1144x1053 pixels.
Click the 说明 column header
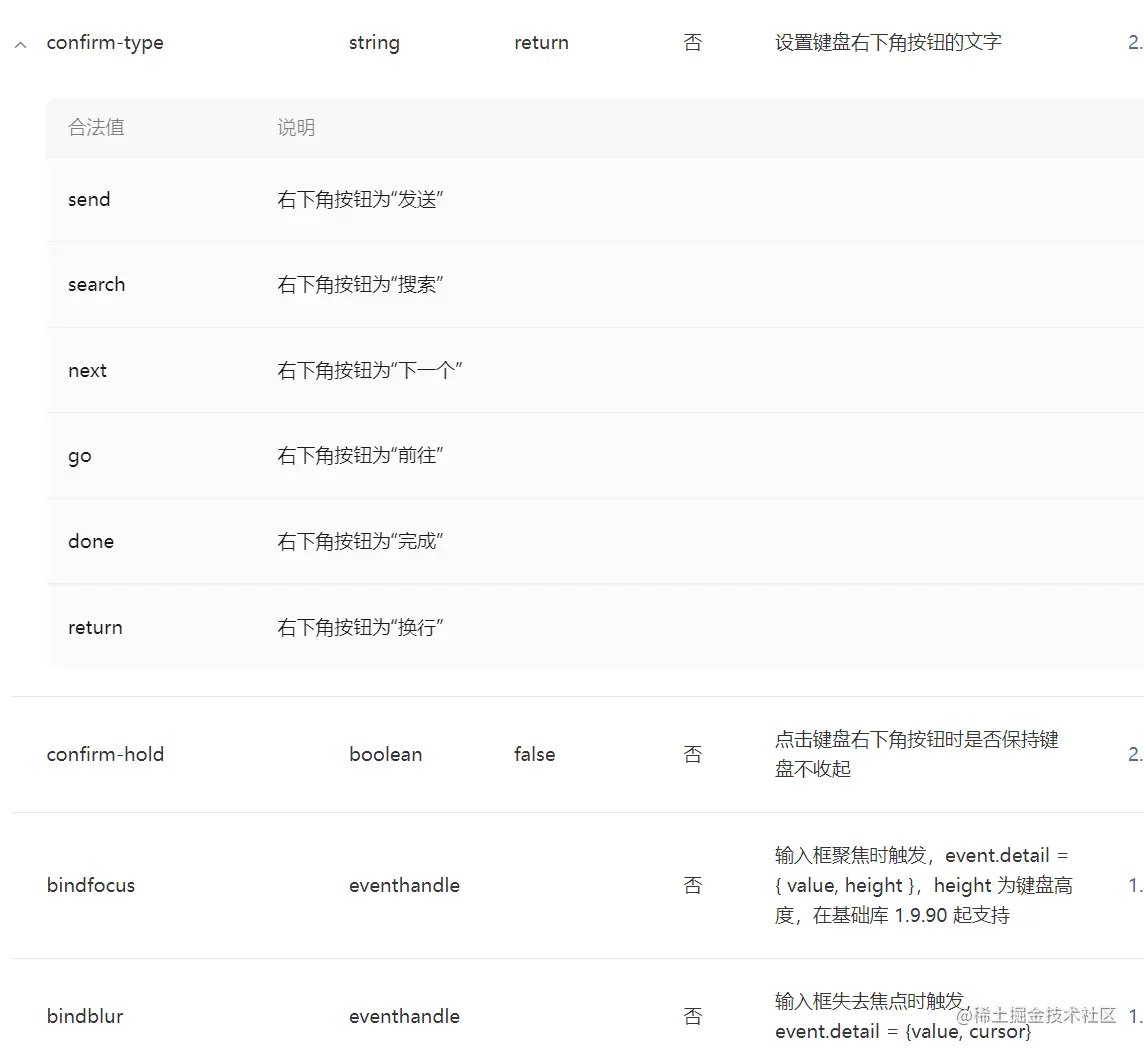[296, 128]
